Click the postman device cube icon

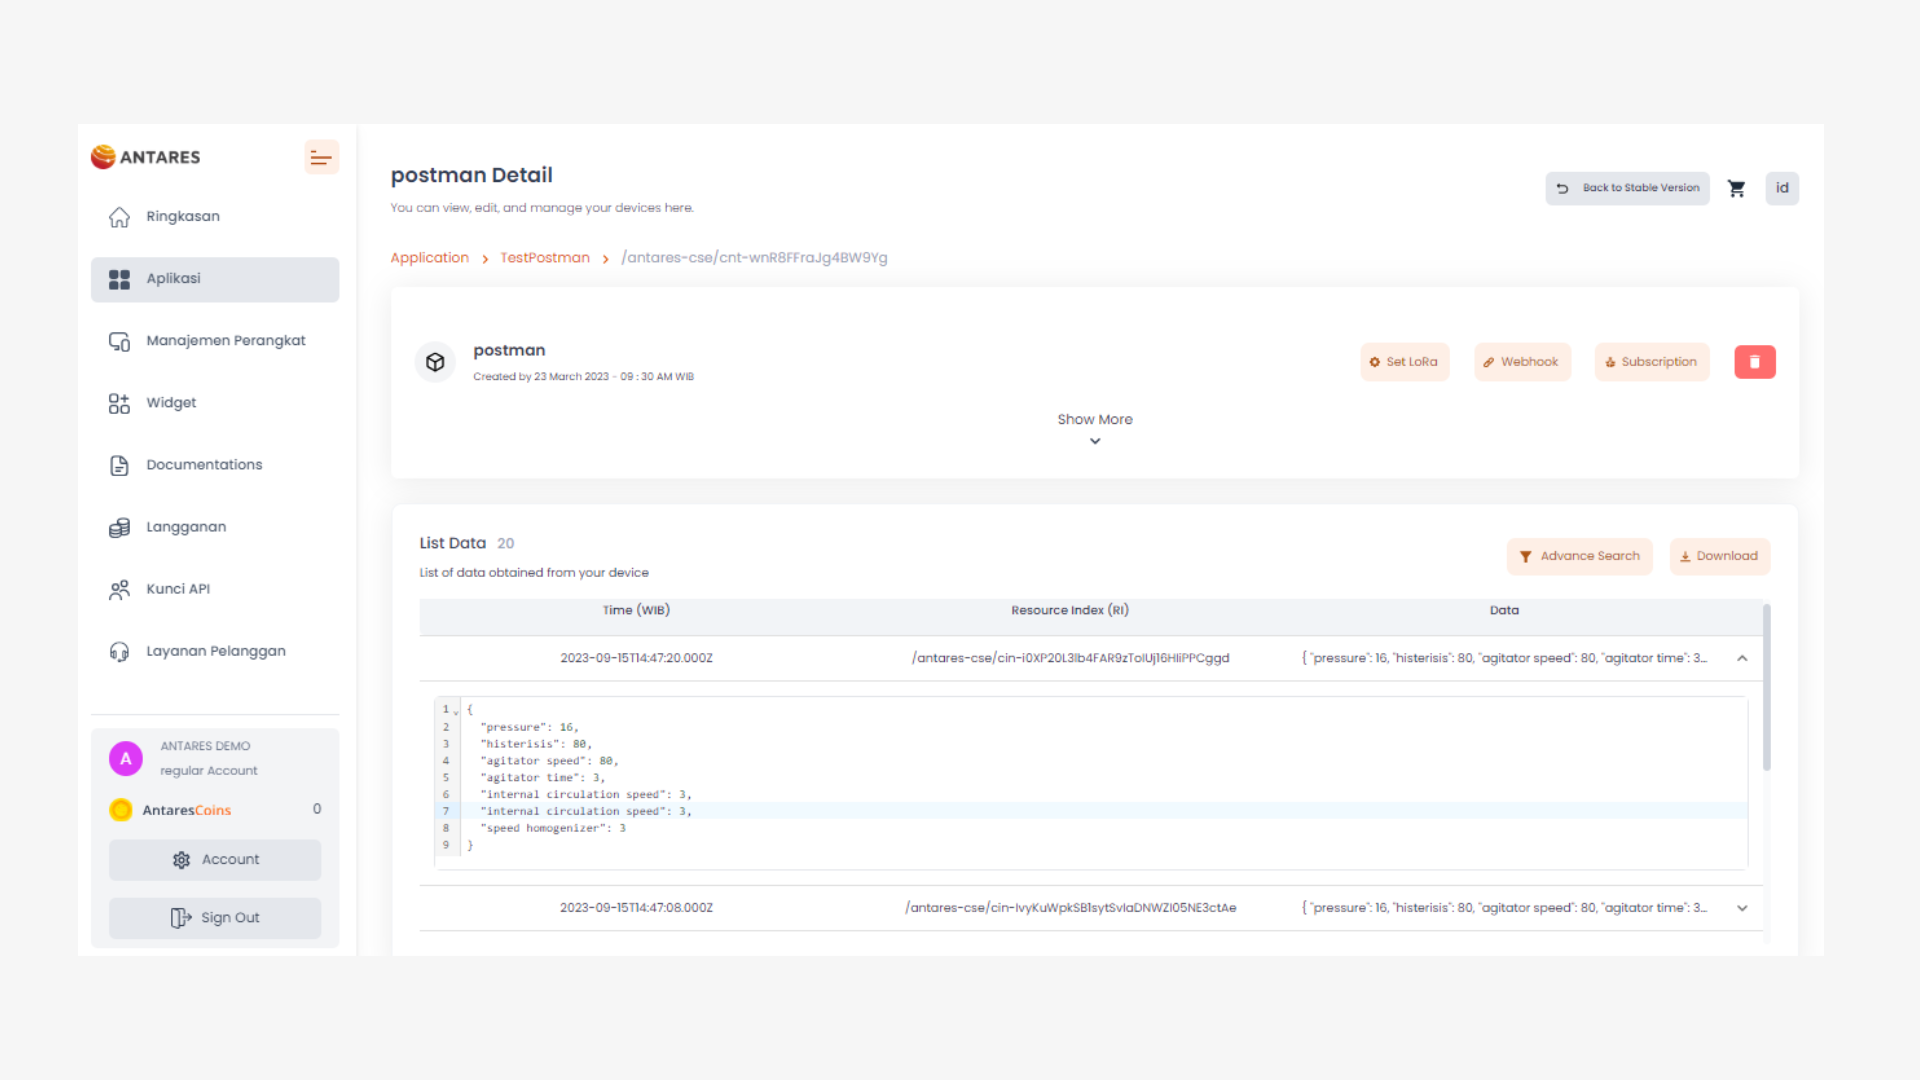pos(435,362)
